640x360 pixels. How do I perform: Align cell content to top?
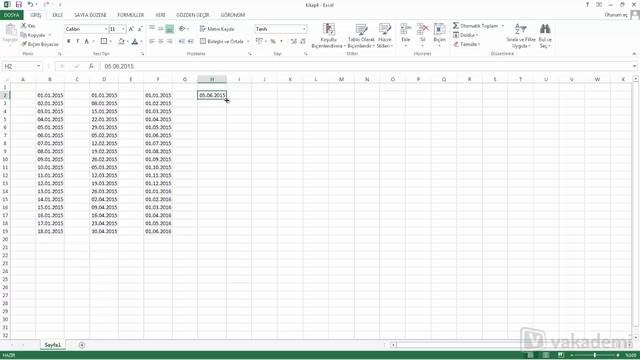pos(152,29)
